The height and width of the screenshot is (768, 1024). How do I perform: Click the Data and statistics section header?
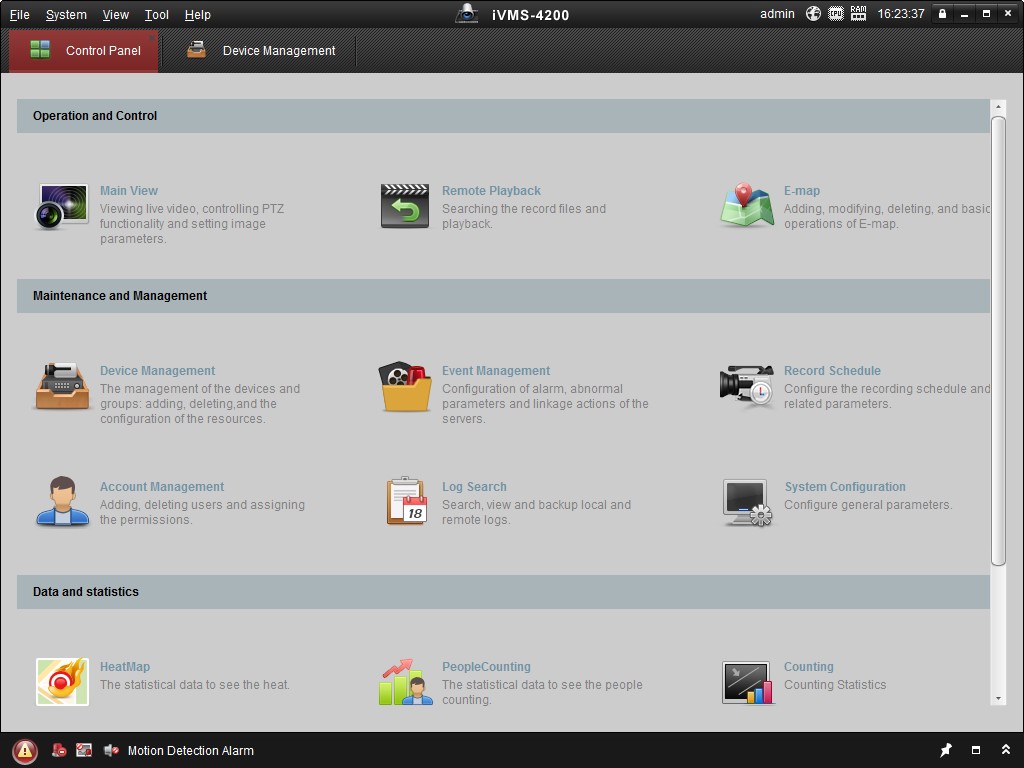[x=504, y=592]
